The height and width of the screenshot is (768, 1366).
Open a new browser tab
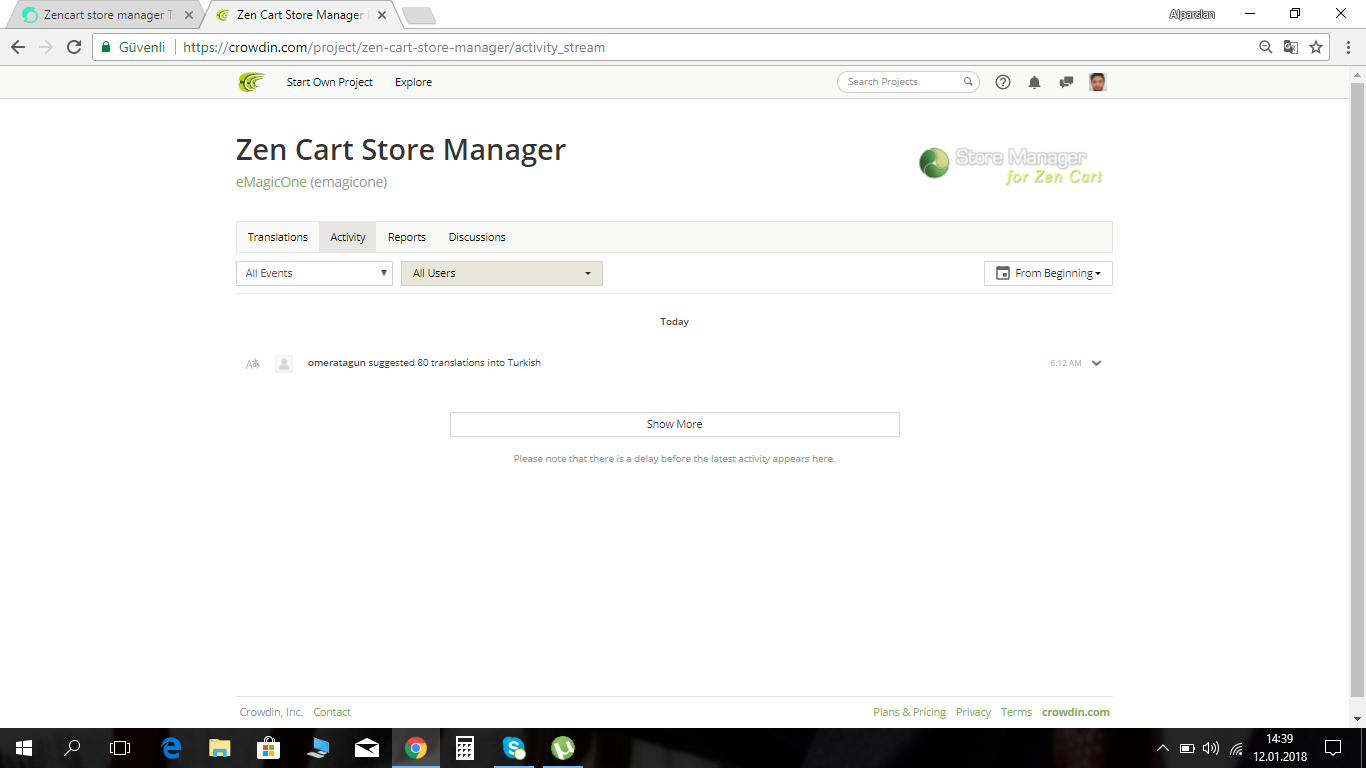tap(418, 15)
